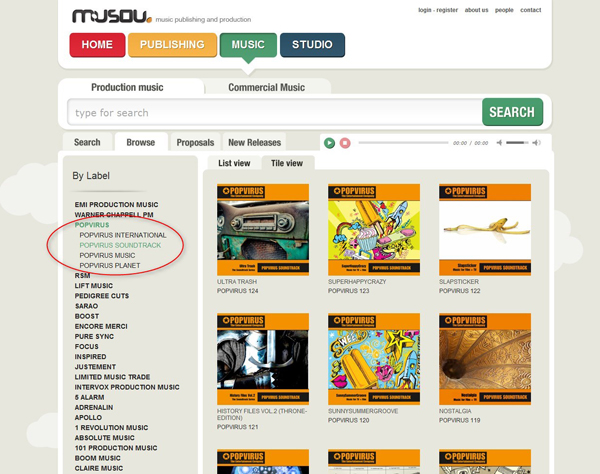The width and height of the screenshot is (600, 474).
Task: Select POPVIRUS MUSIC sublabel
Action: pyautogui.click(x=107, y=255)
